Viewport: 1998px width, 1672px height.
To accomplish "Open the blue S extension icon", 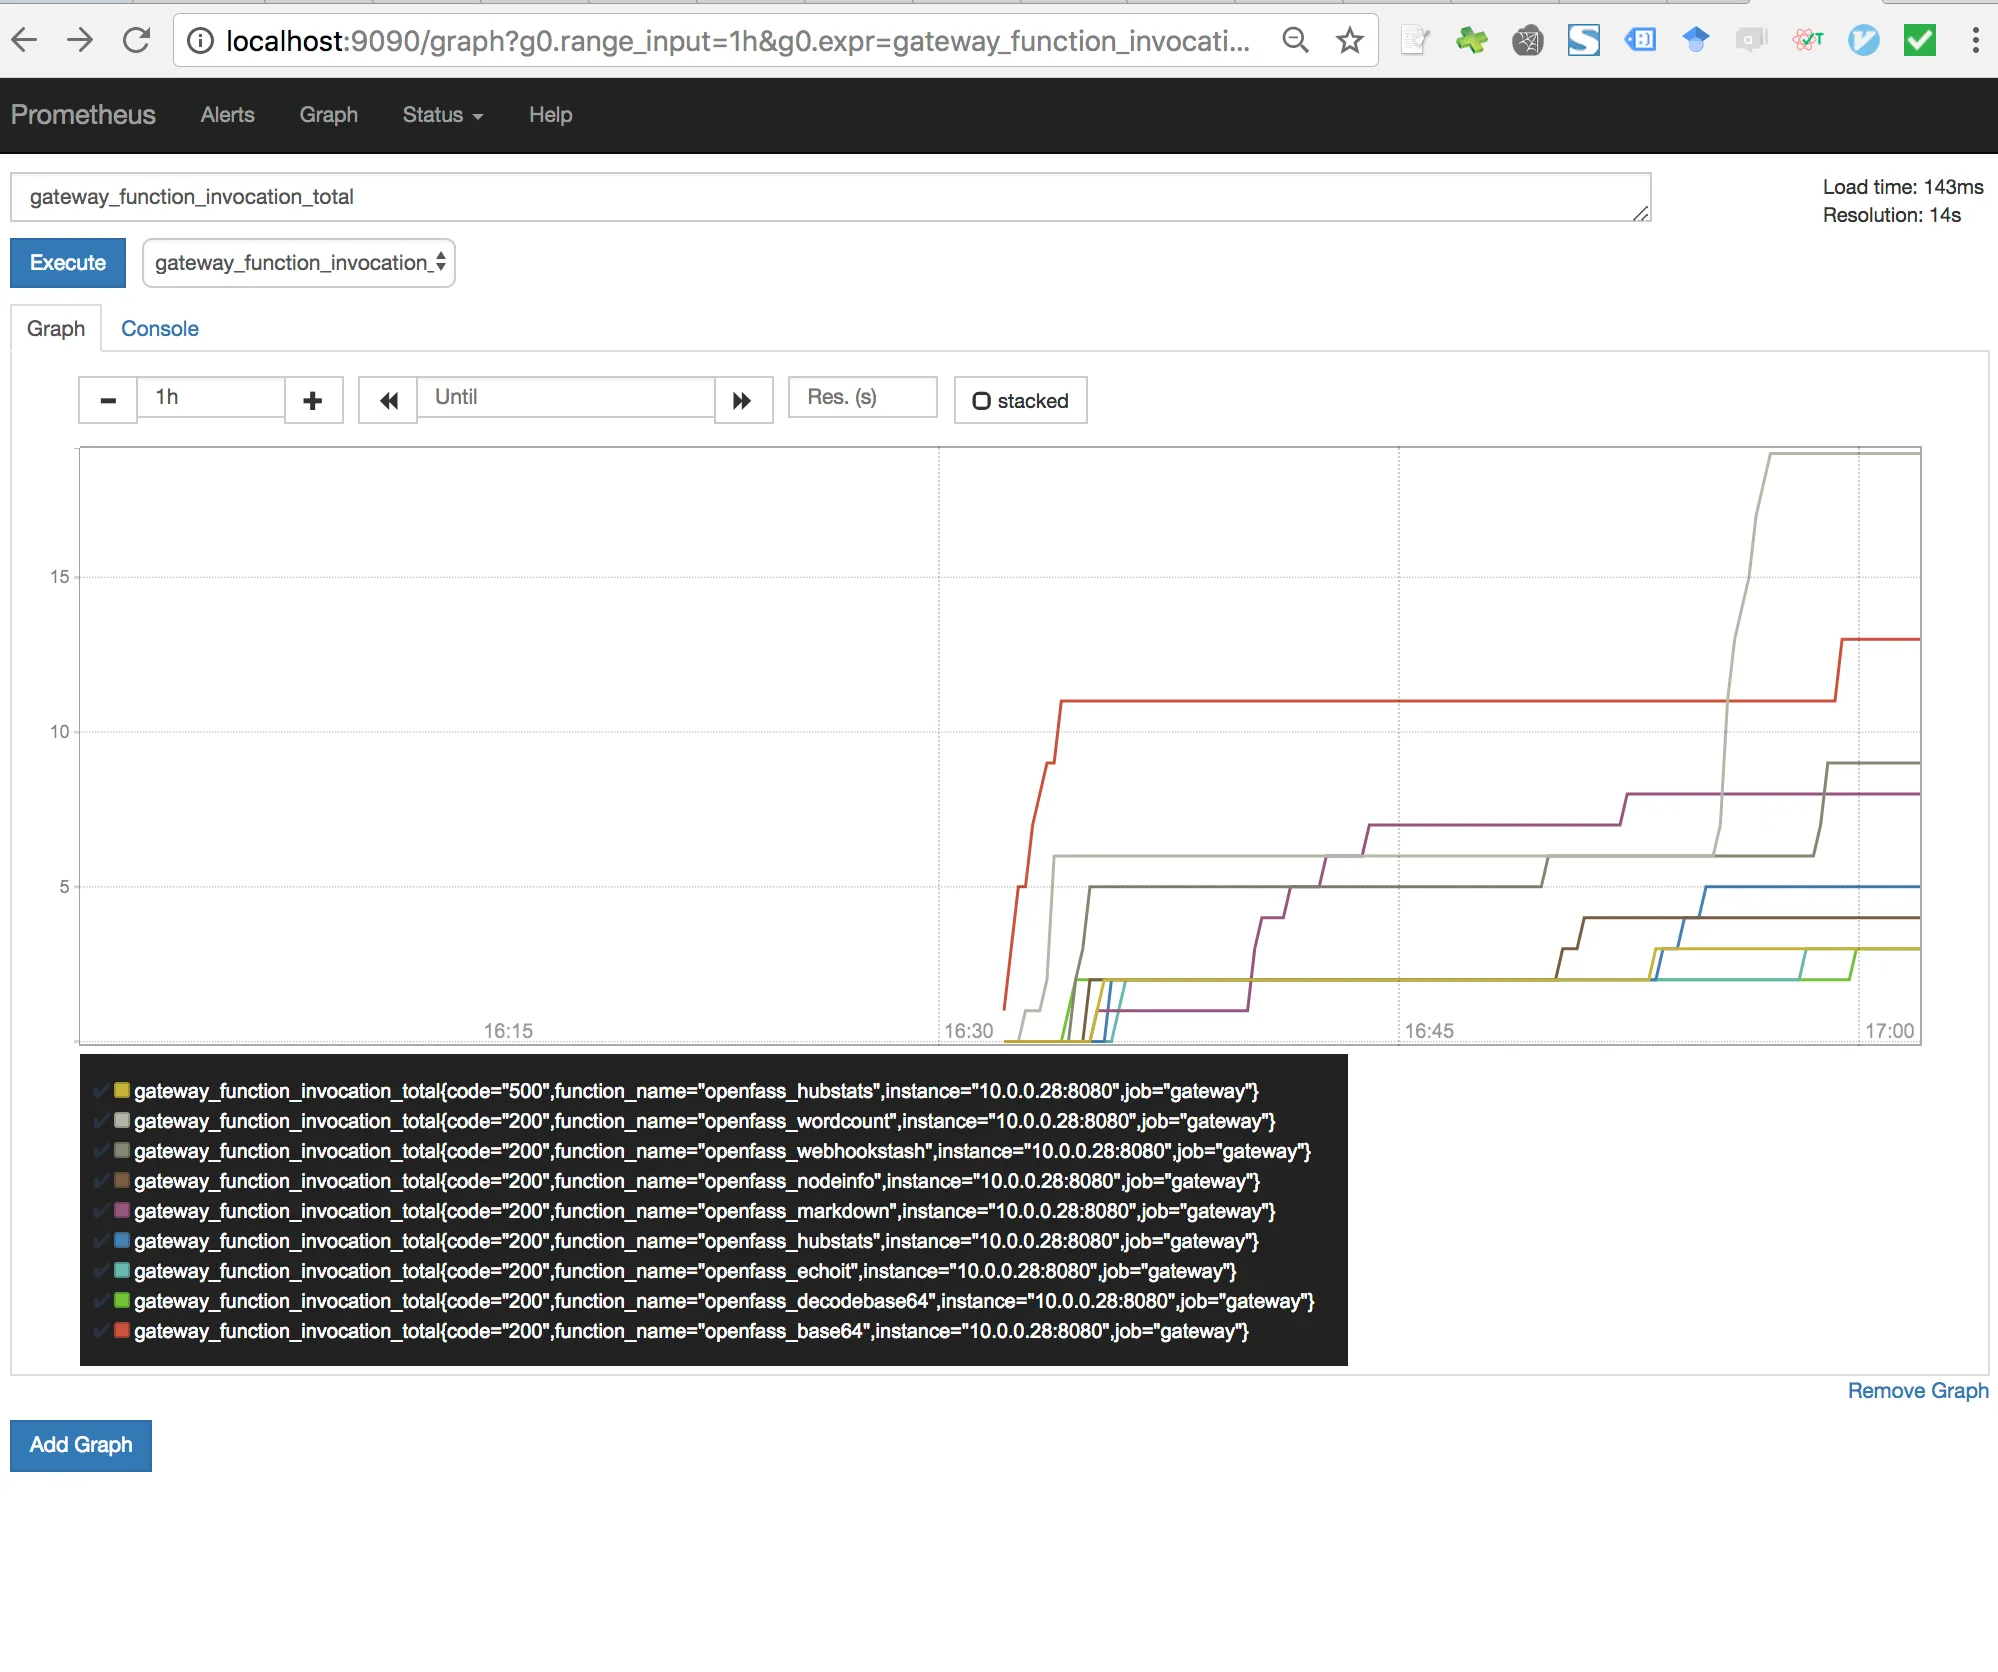I will tap(1583, 40).
